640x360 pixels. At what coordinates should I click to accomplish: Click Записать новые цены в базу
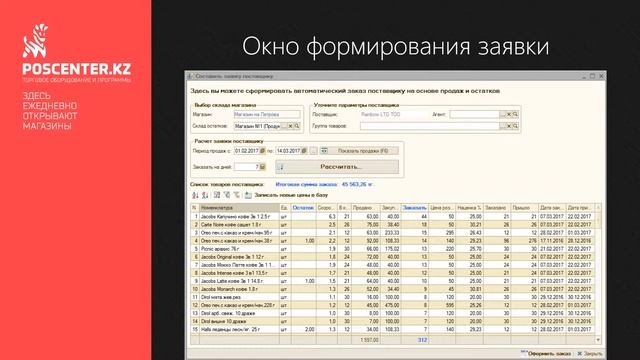click(287, 196)
